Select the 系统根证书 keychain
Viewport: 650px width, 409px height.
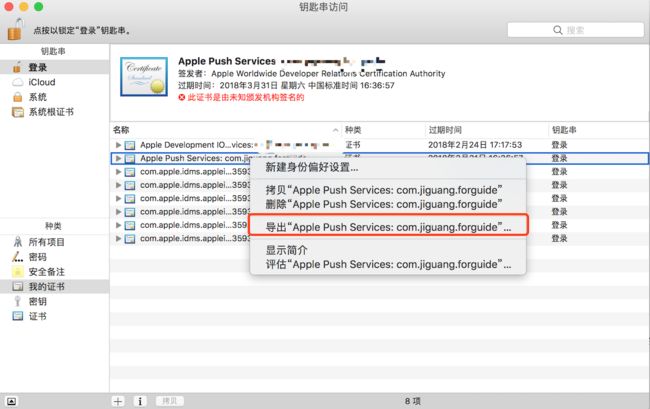pyautogui.click(x=54, y=112)
